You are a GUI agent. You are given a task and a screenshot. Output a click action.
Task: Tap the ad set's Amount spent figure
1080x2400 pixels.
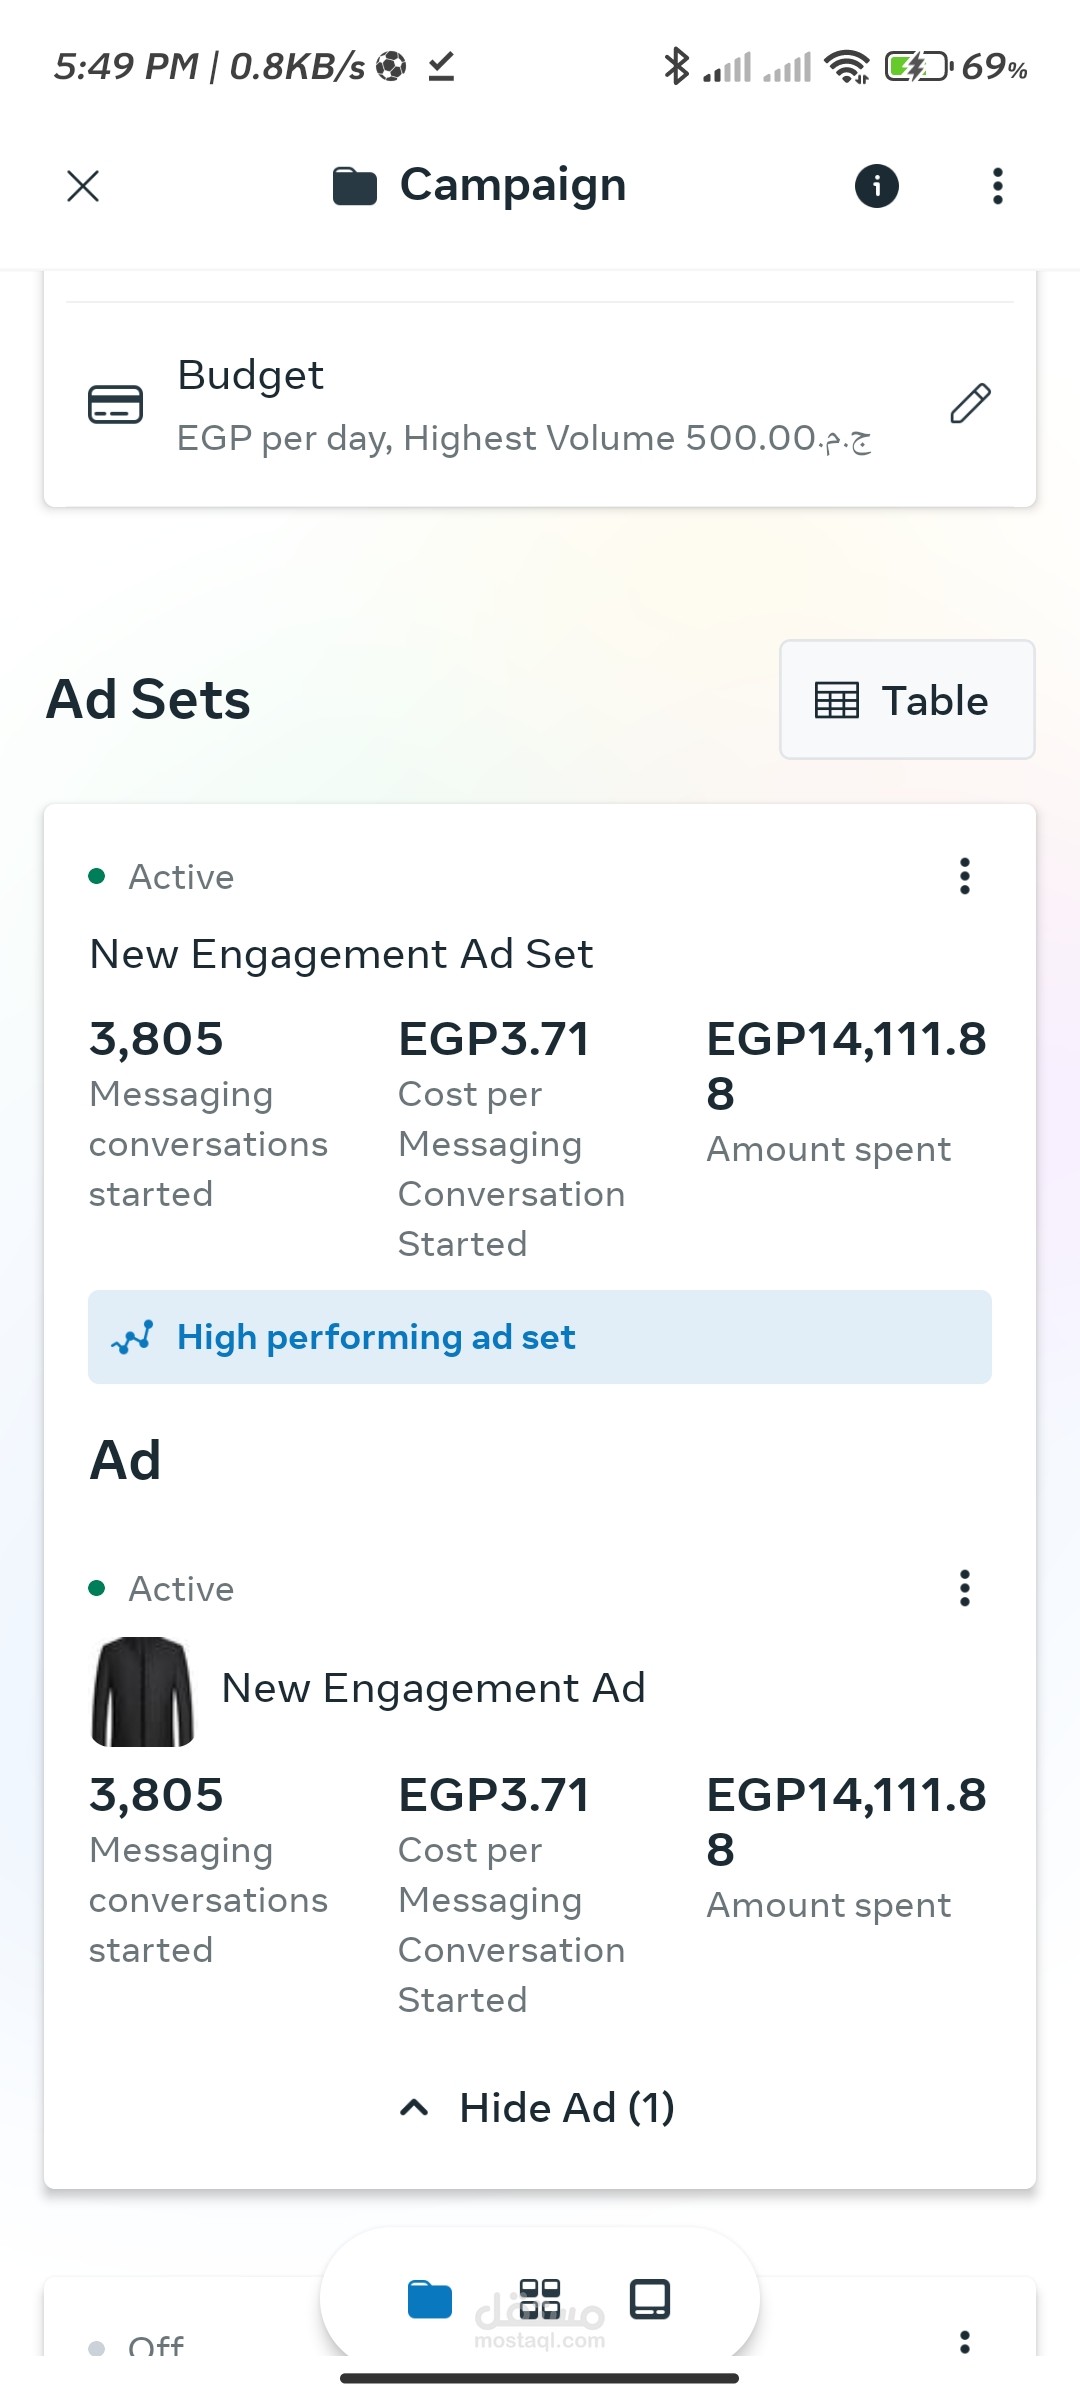846,1066
